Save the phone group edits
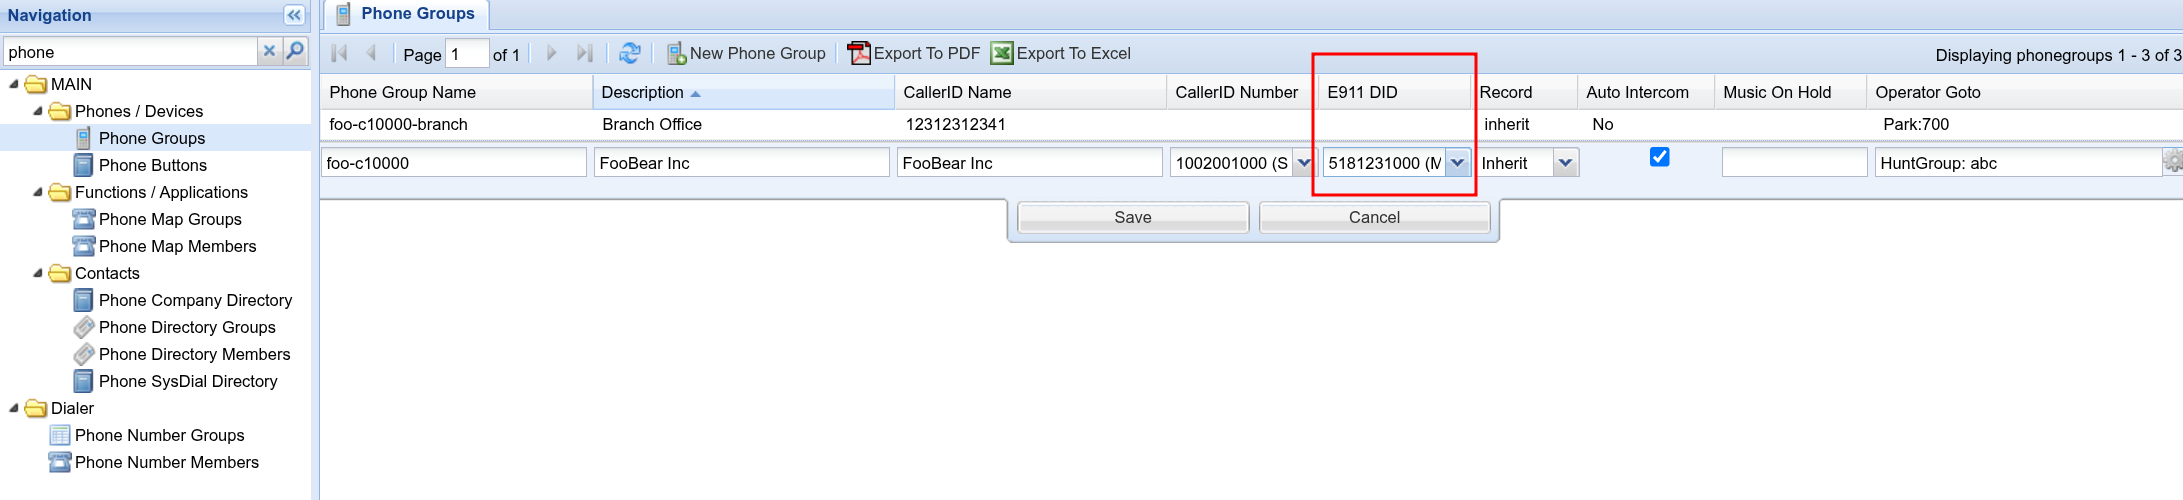The height and width of the screenshot is (500, 2183). point(1132,217)
